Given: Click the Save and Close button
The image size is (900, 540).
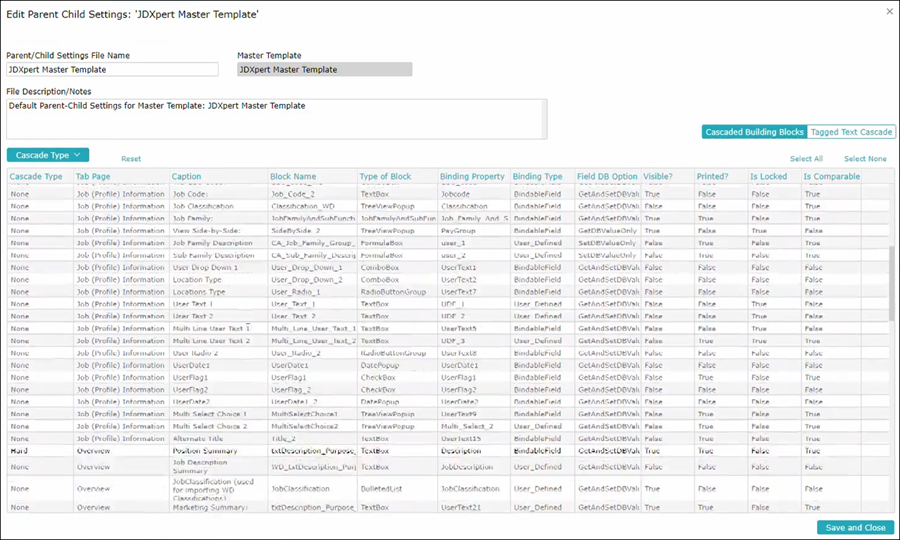Looking at the screenshot, I should coord(855,527).
